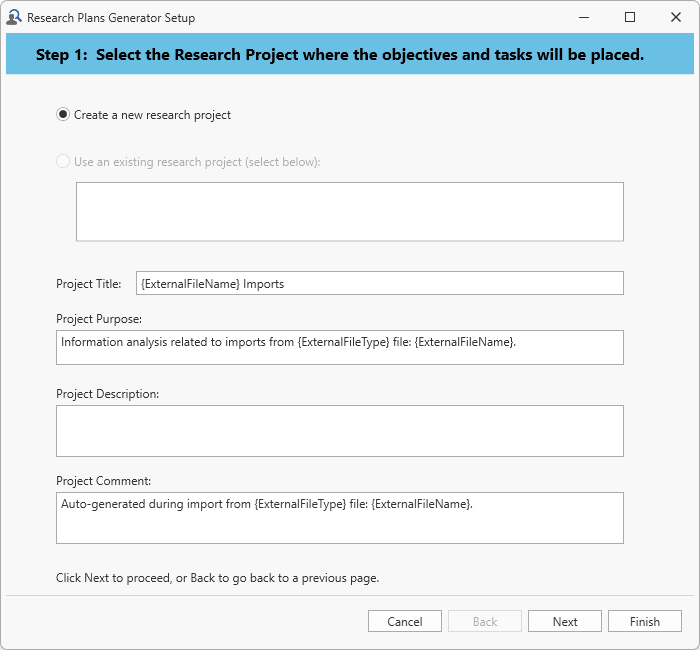Select "Create a new research project" option

64,115
